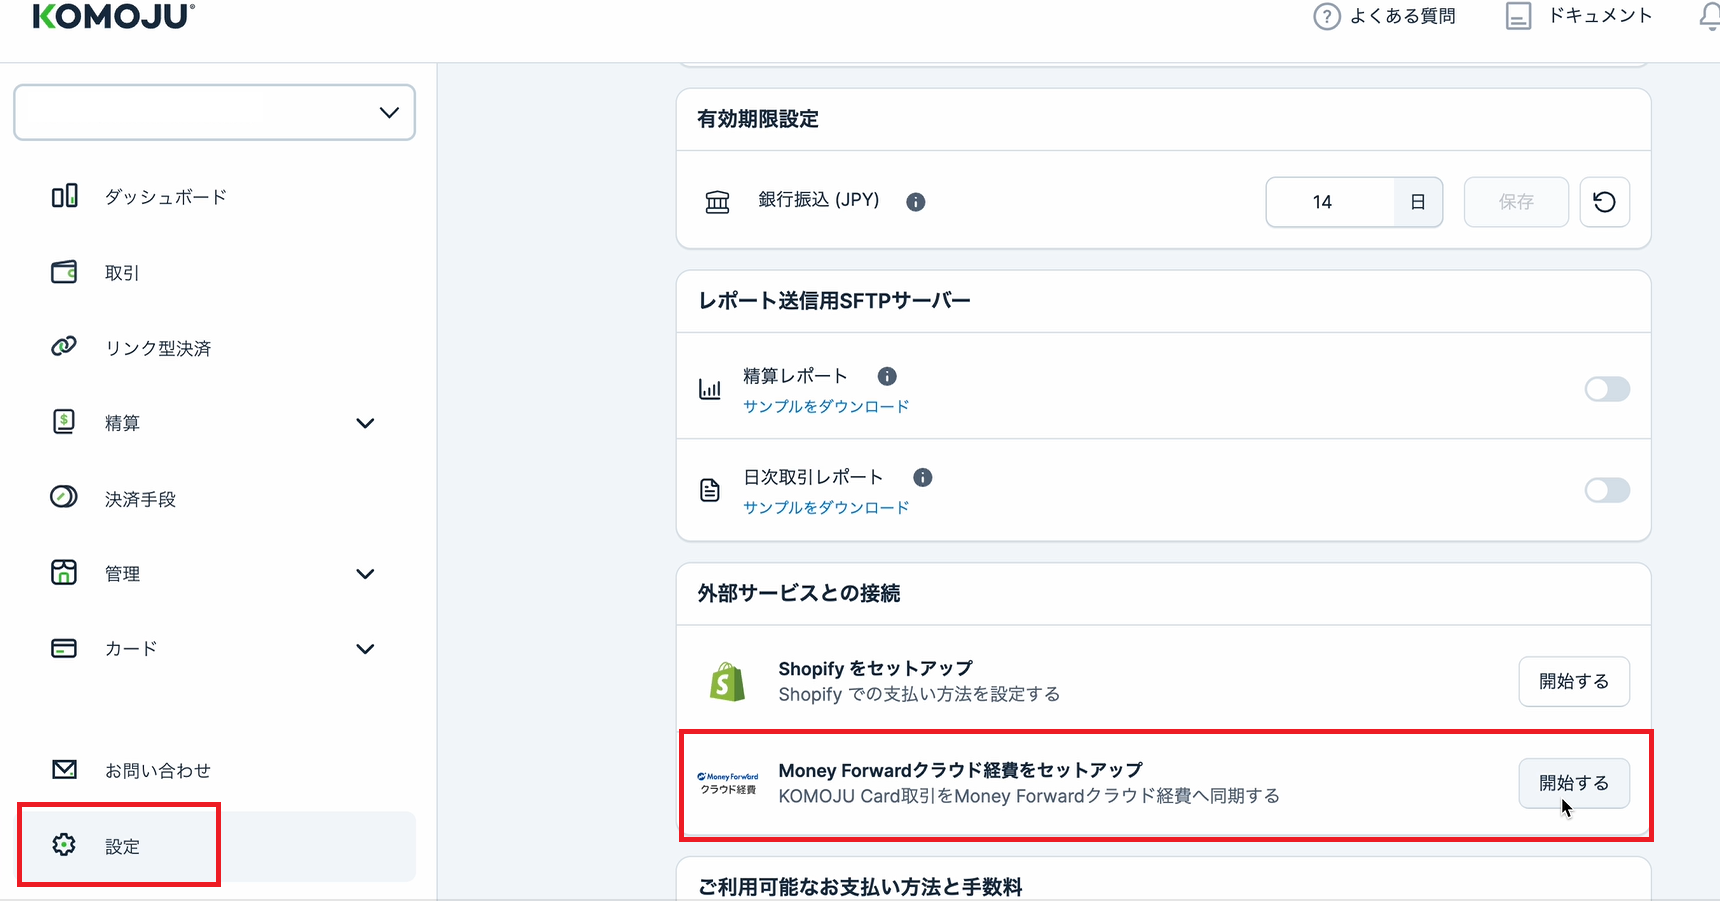Click the Shopify logo icon

point(728,681)
